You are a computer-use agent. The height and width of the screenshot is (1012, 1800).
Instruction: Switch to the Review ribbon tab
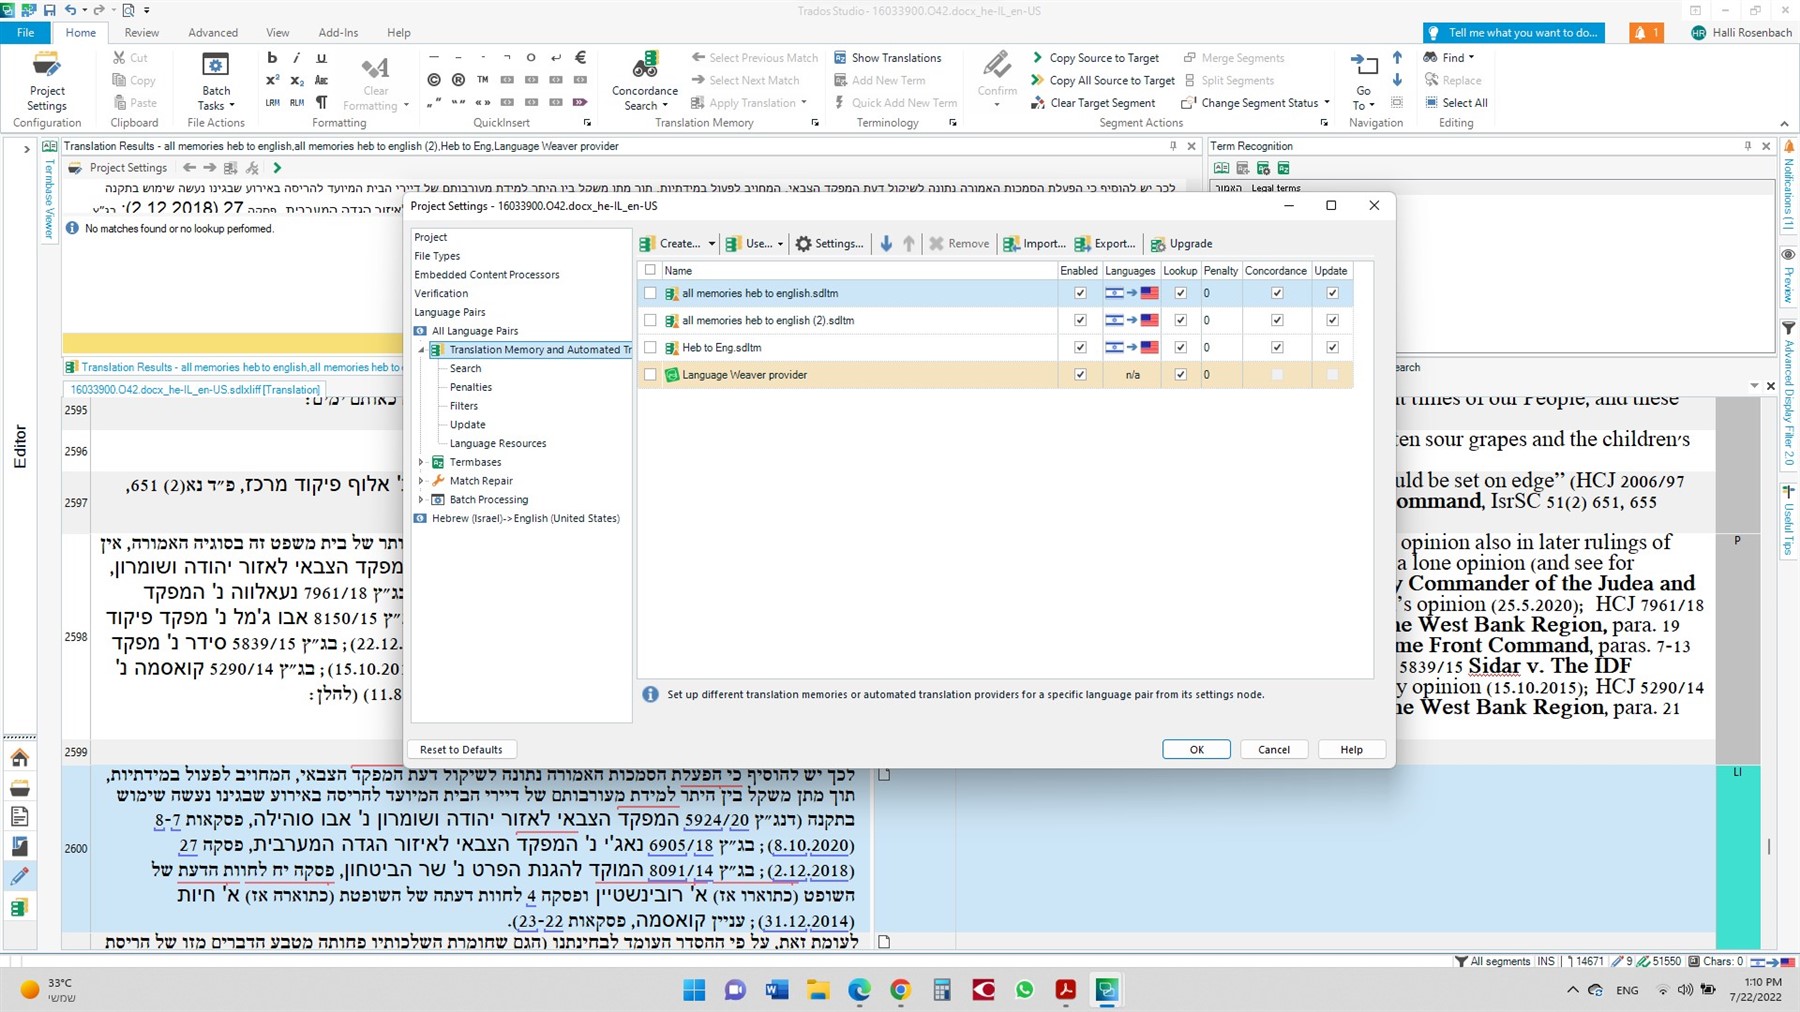(x=141, y=33)
